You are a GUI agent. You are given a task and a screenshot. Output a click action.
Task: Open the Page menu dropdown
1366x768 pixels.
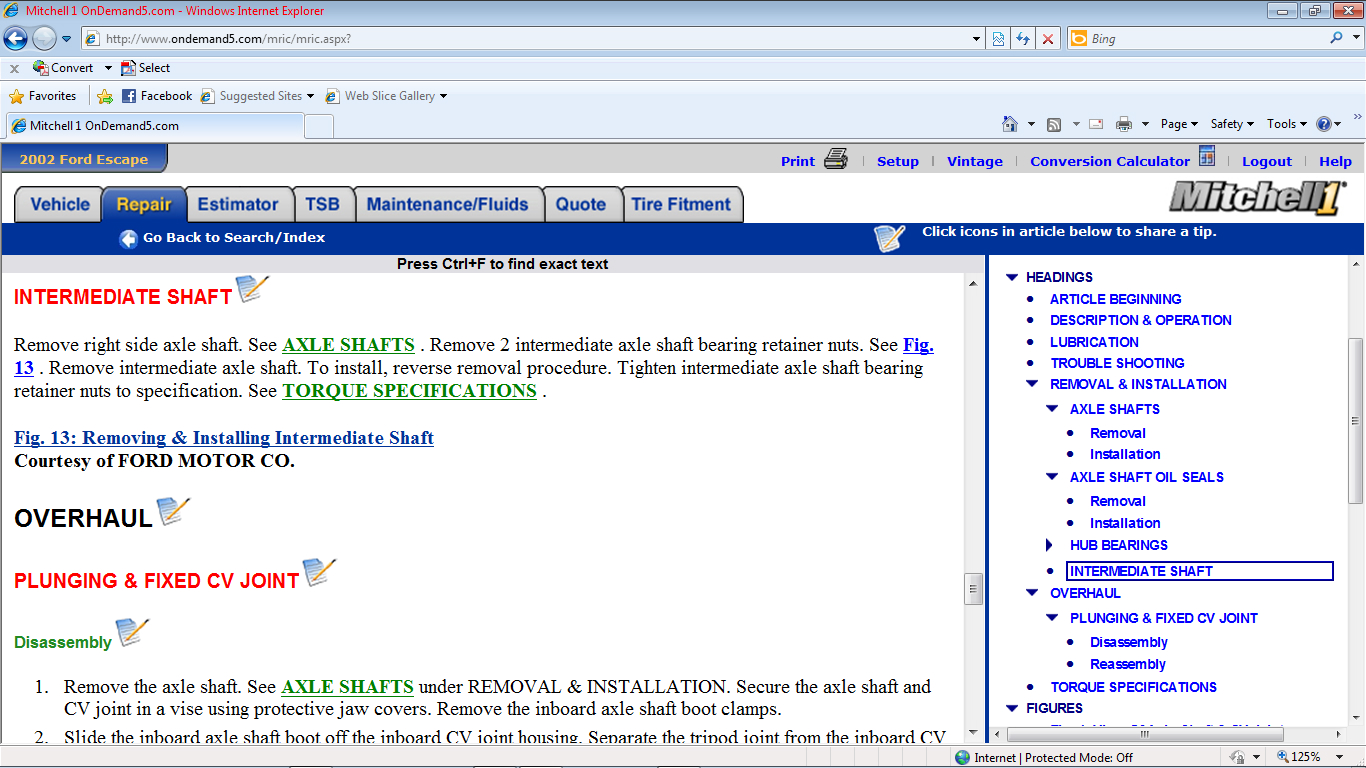click(x=1180, y=124)
